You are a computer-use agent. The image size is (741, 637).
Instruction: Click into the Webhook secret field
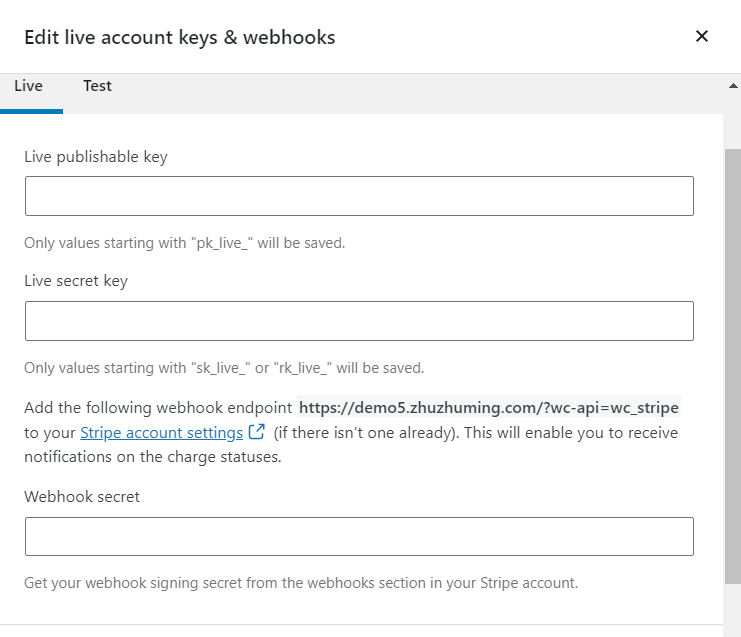pyautogui.click(x=359, y=536)
